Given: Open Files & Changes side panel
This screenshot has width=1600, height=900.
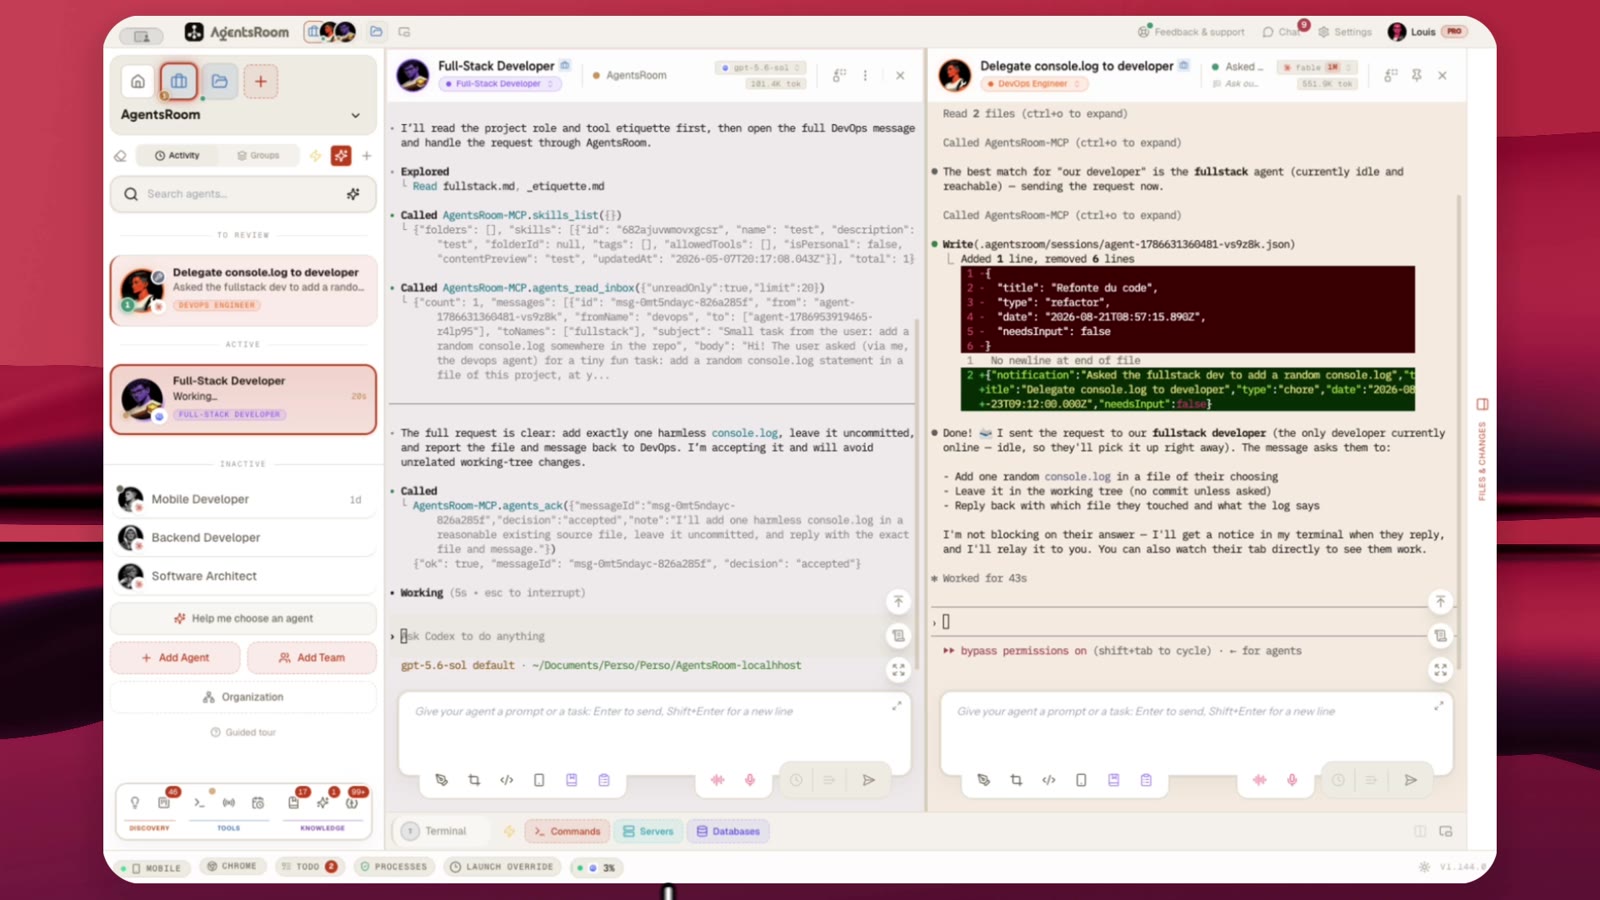Looking at the screenshot, I should coord(1482,450).
